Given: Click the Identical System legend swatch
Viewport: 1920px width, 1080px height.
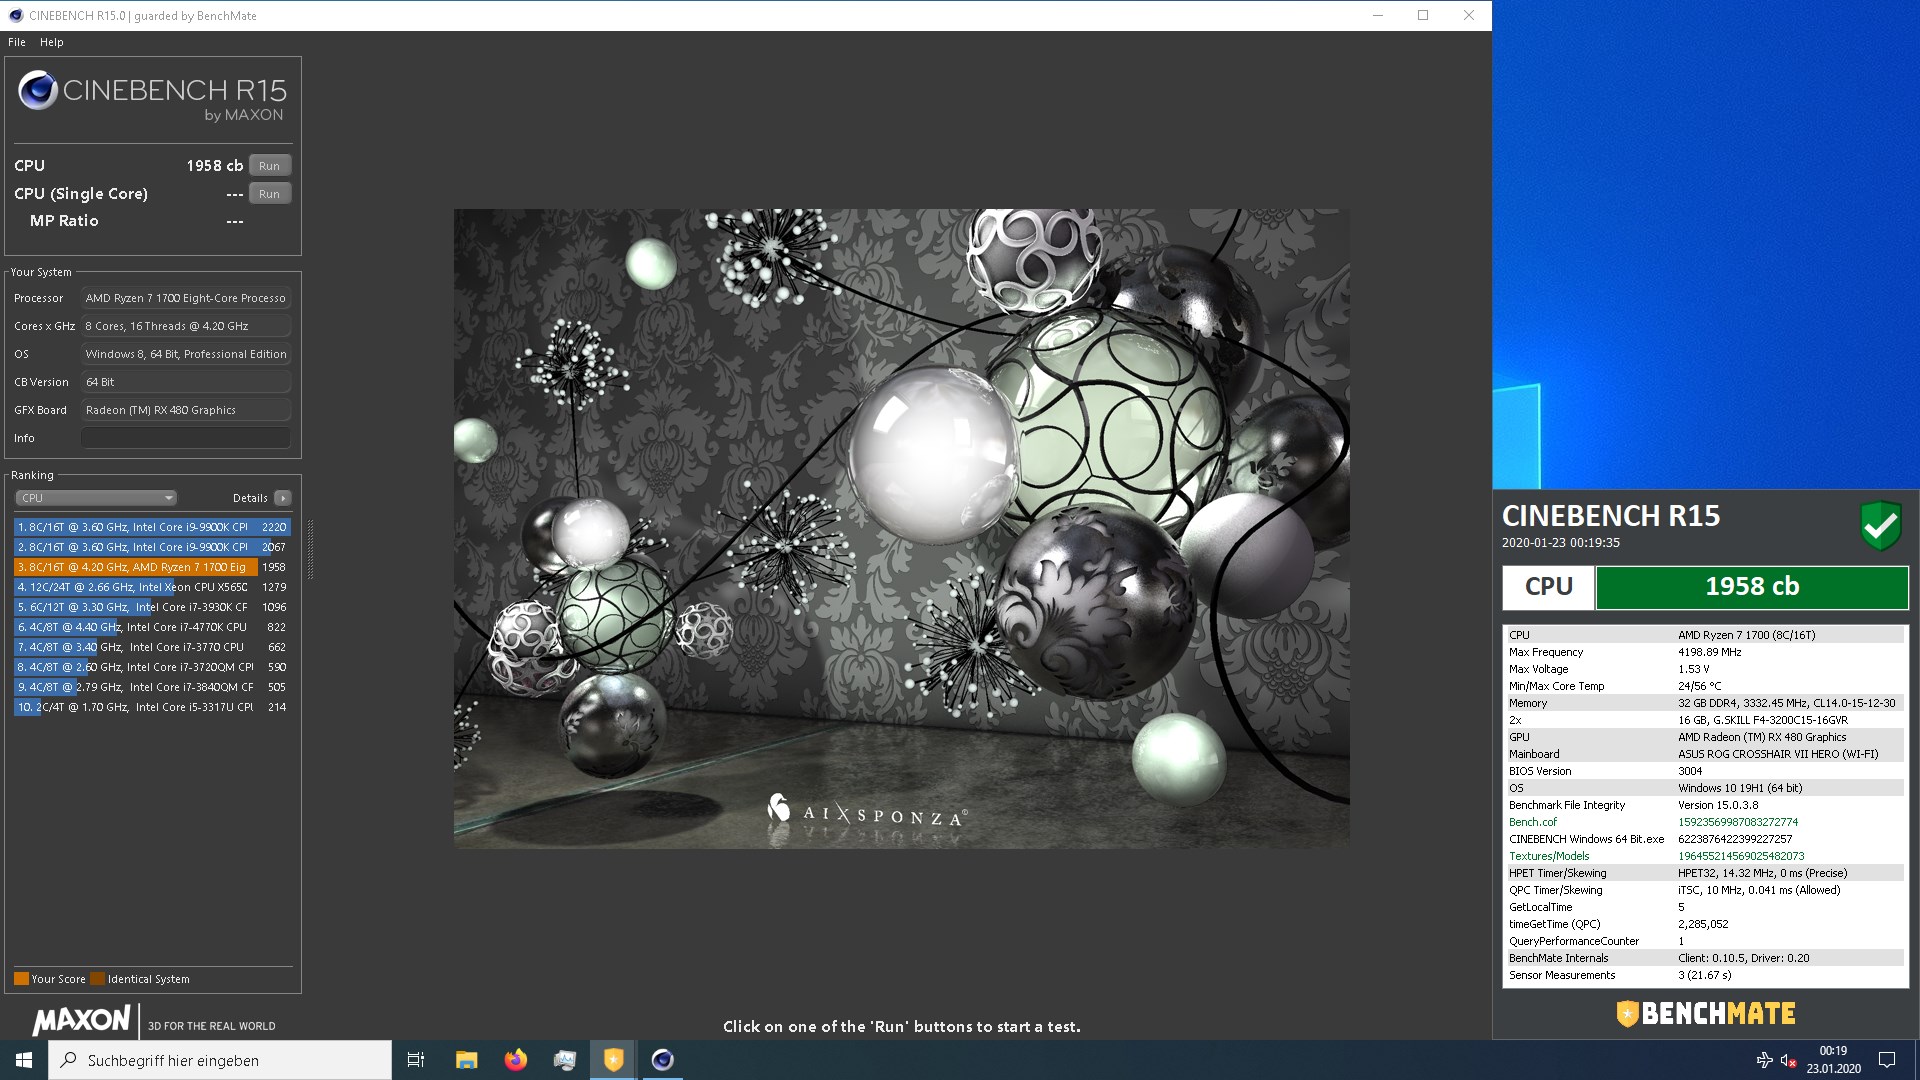Looking at the screenshot, I should click(97, 979).
